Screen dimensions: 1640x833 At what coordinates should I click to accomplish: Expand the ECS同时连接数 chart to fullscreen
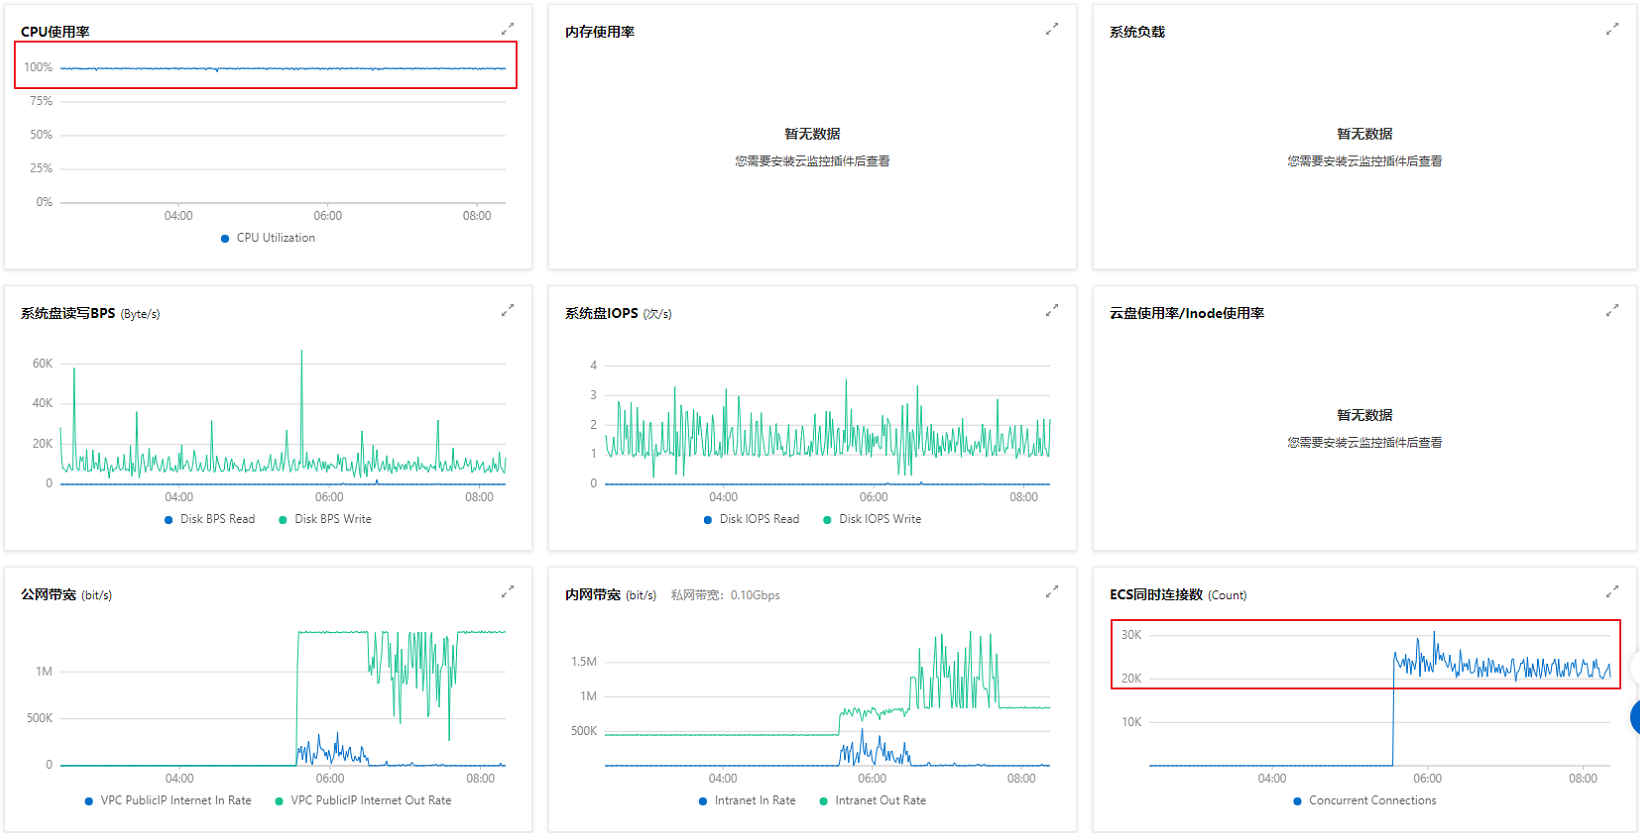pyautogui.click(x=1612, y=592)
